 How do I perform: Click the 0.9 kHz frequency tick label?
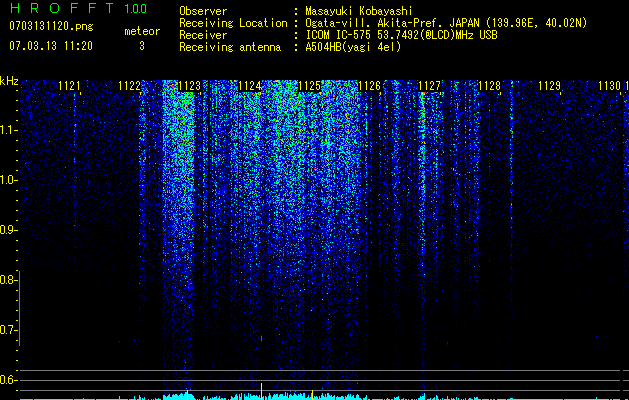point(7,230)
